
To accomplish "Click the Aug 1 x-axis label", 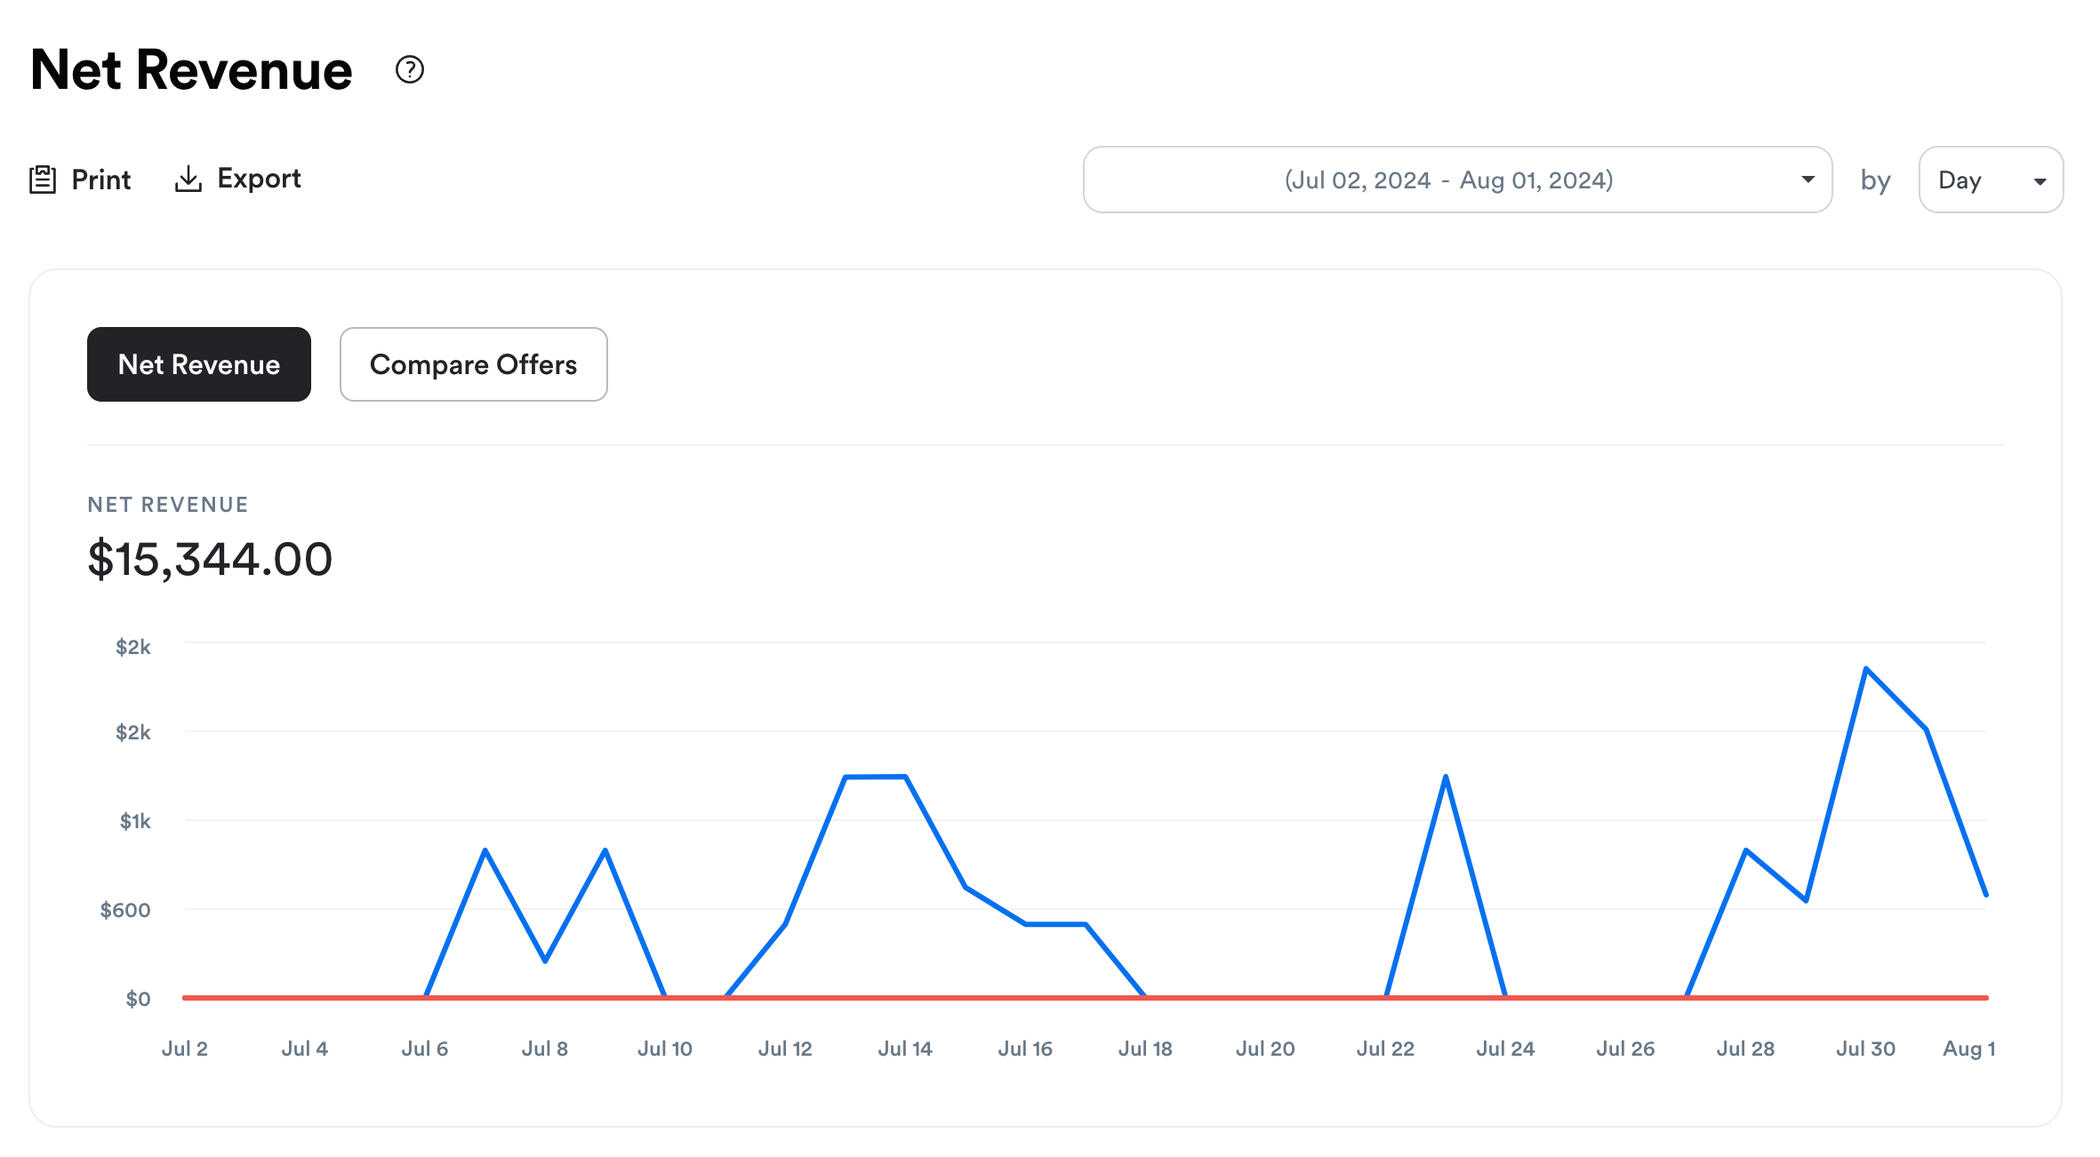I will 1968,1049.
